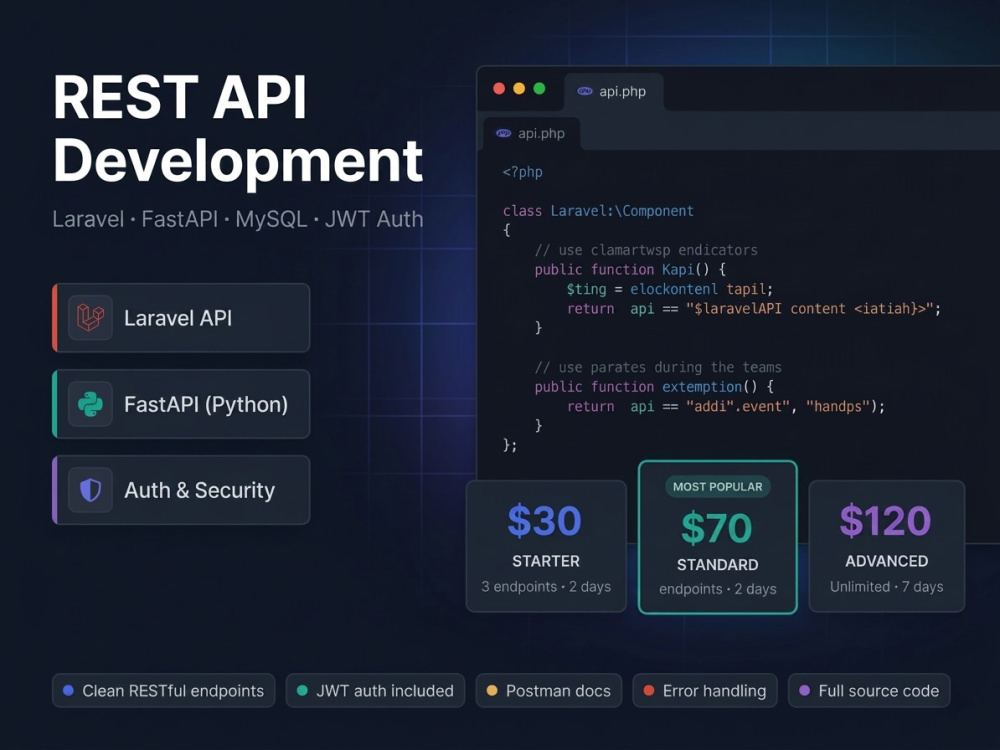Select the Postman docs chip

point(548,690)
